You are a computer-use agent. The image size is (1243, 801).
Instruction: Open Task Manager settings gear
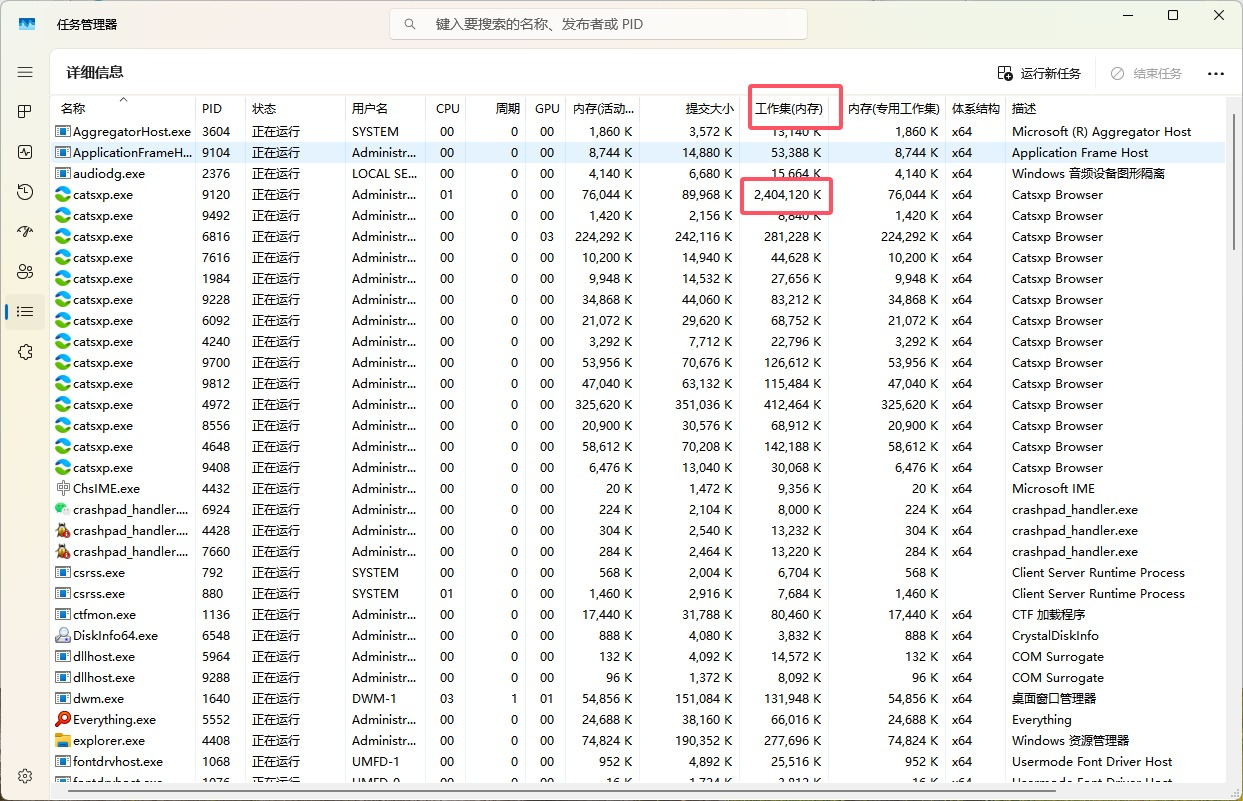(24, 775)
